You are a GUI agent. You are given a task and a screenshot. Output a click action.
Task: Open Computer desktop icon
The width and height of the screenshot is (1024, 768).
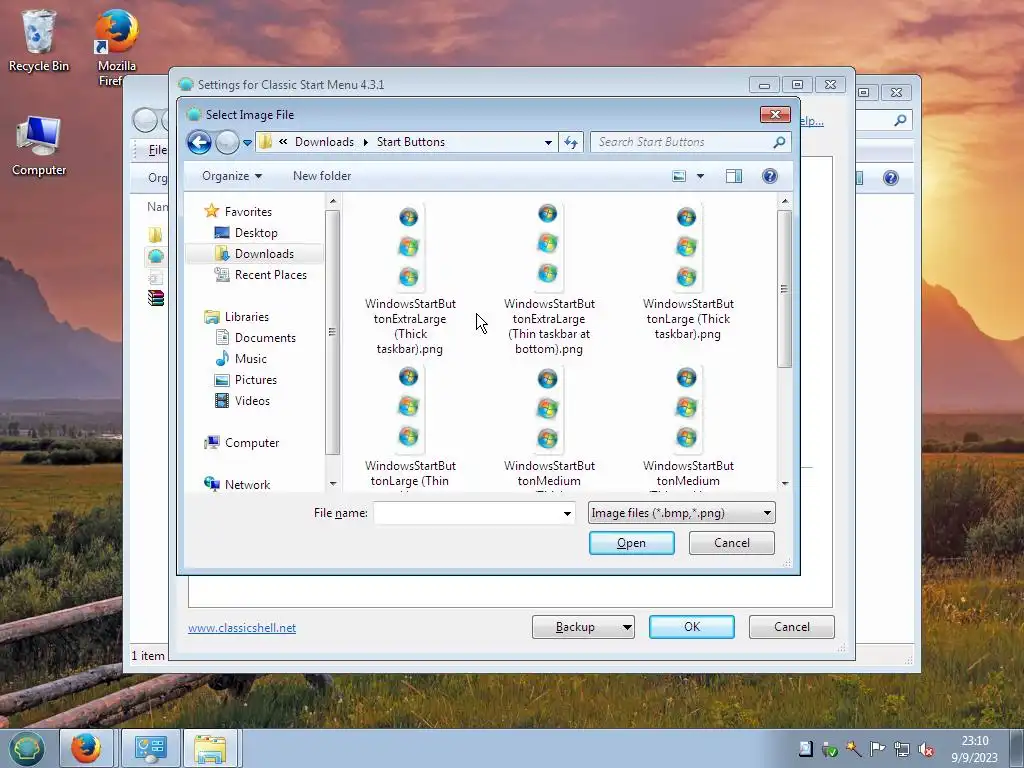point(39,146)
